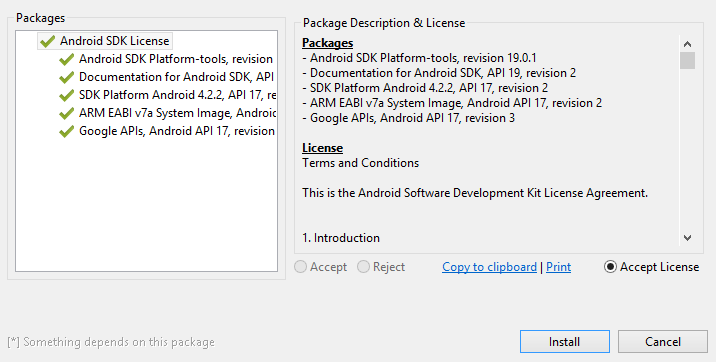Image resolution: width=716 pixels, height=362 pixels.
Task: Click checkmark icon next to Android SDK Platform-tools
Action: pos(67,59)
